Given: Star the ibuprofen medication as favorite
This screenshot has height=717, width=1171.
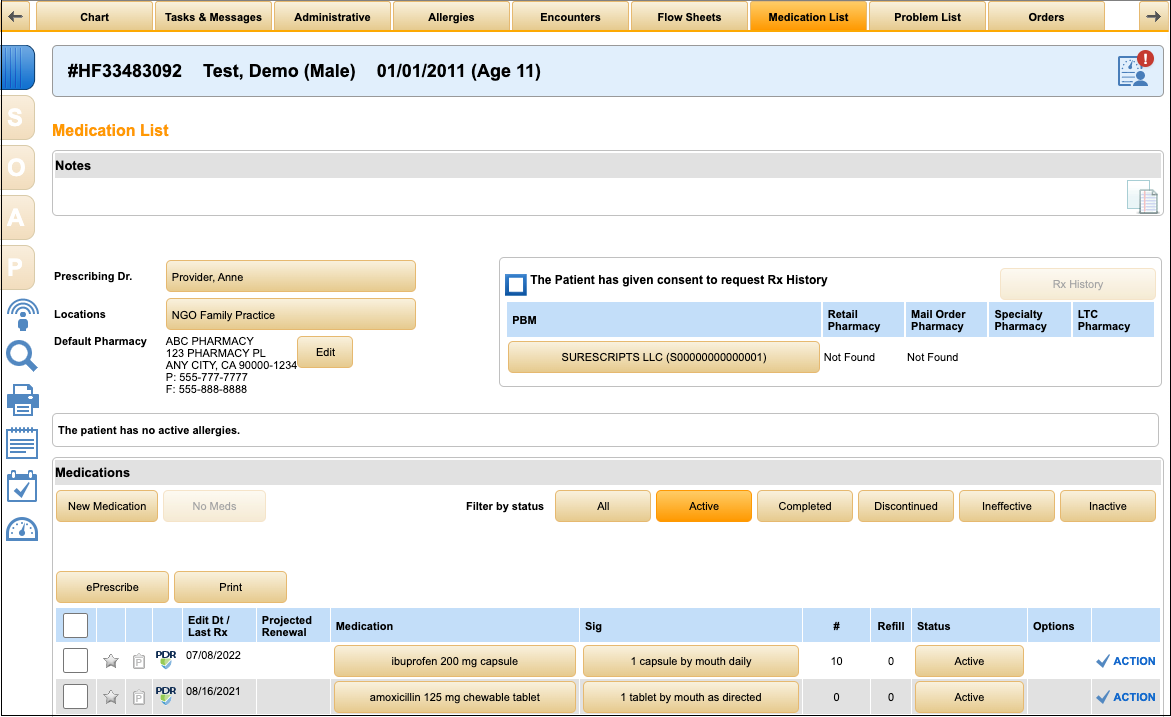Looking at the screenshot, I should click(111, 661).
